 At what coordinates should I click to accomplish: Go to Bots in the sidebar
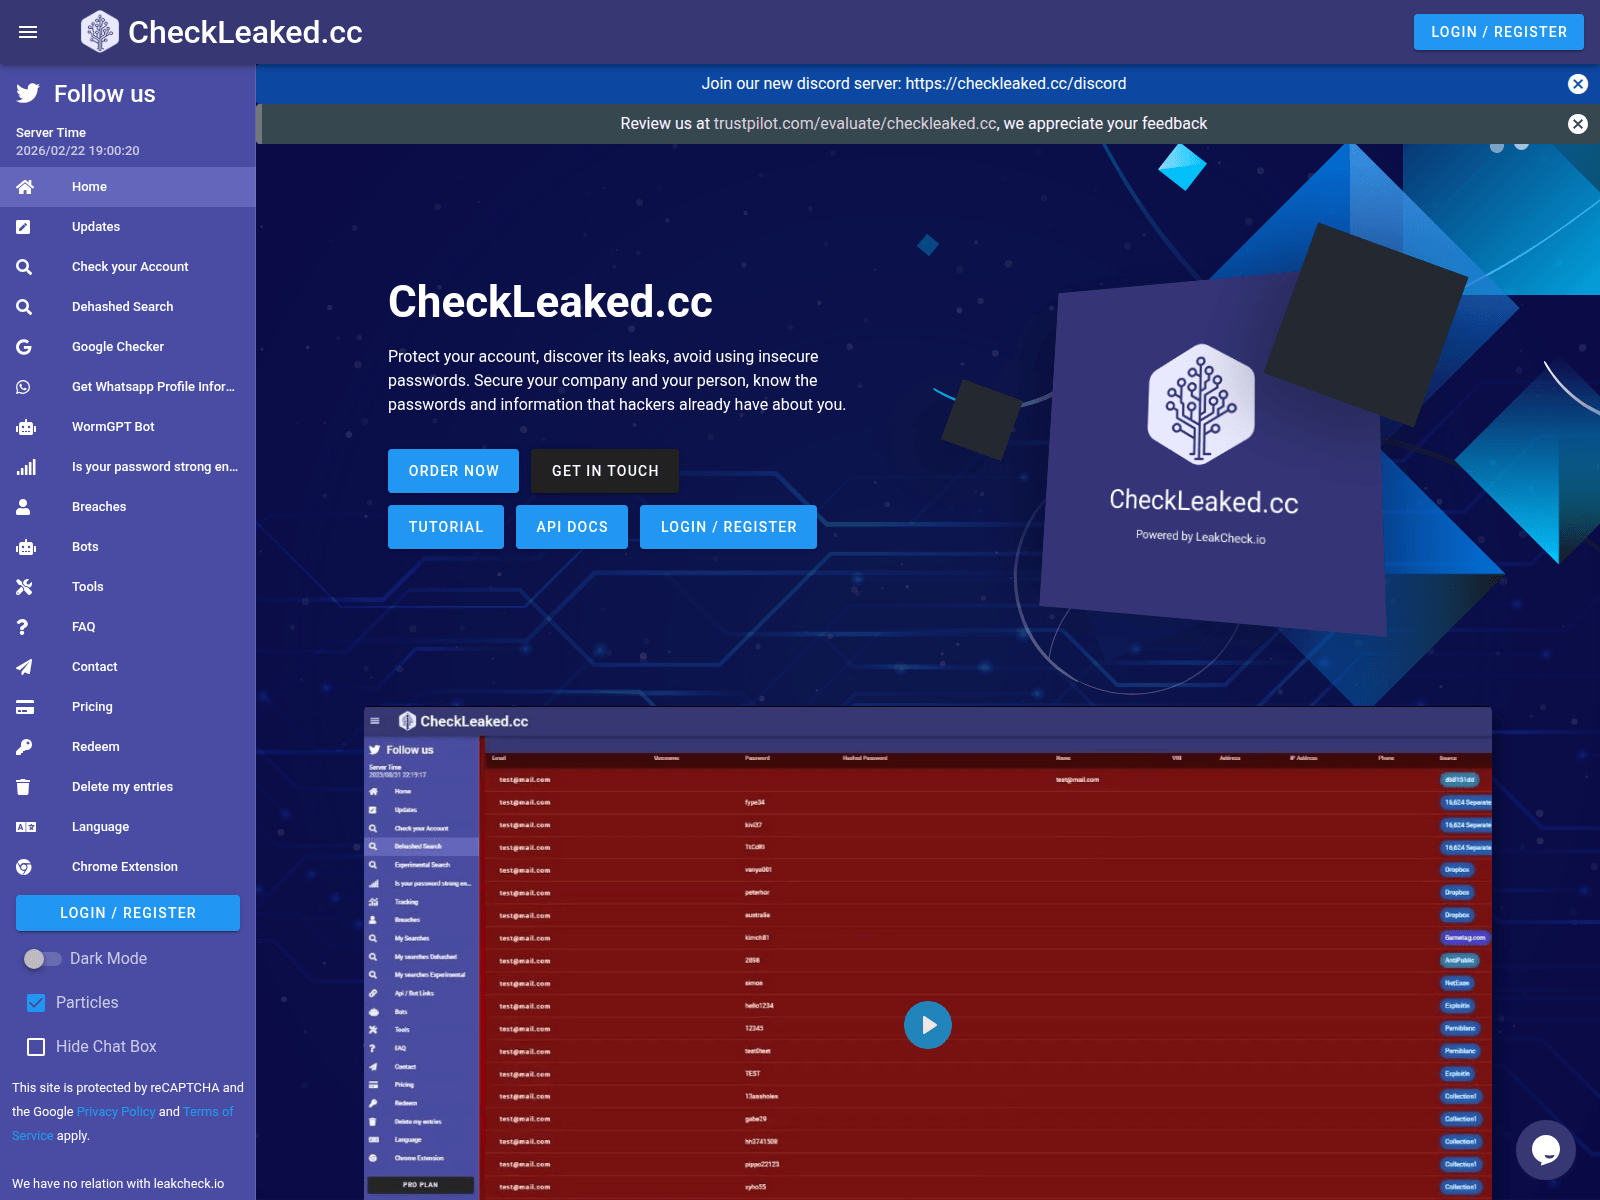tap(128, 547)
